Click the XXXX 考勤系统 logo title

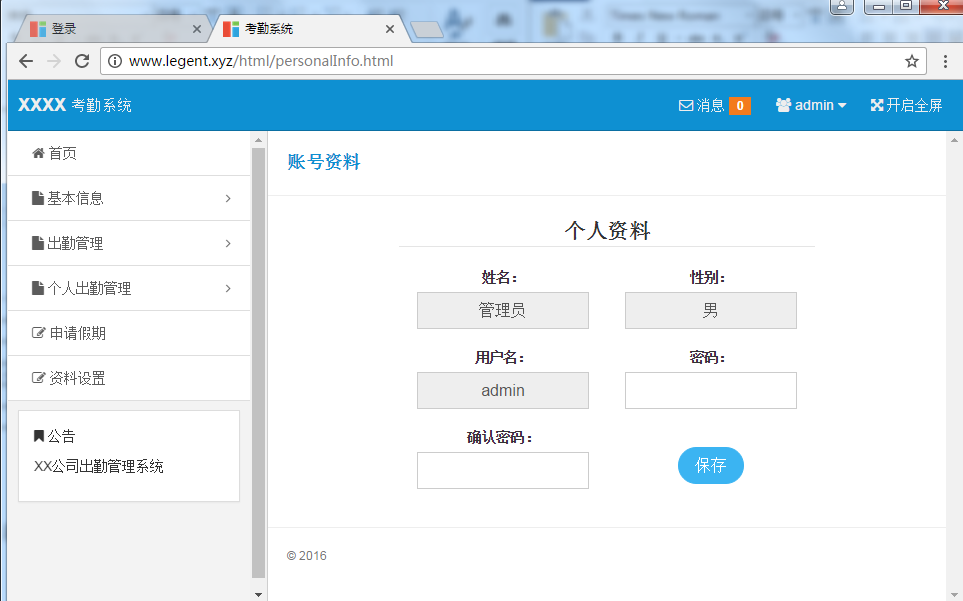(75, 105)
